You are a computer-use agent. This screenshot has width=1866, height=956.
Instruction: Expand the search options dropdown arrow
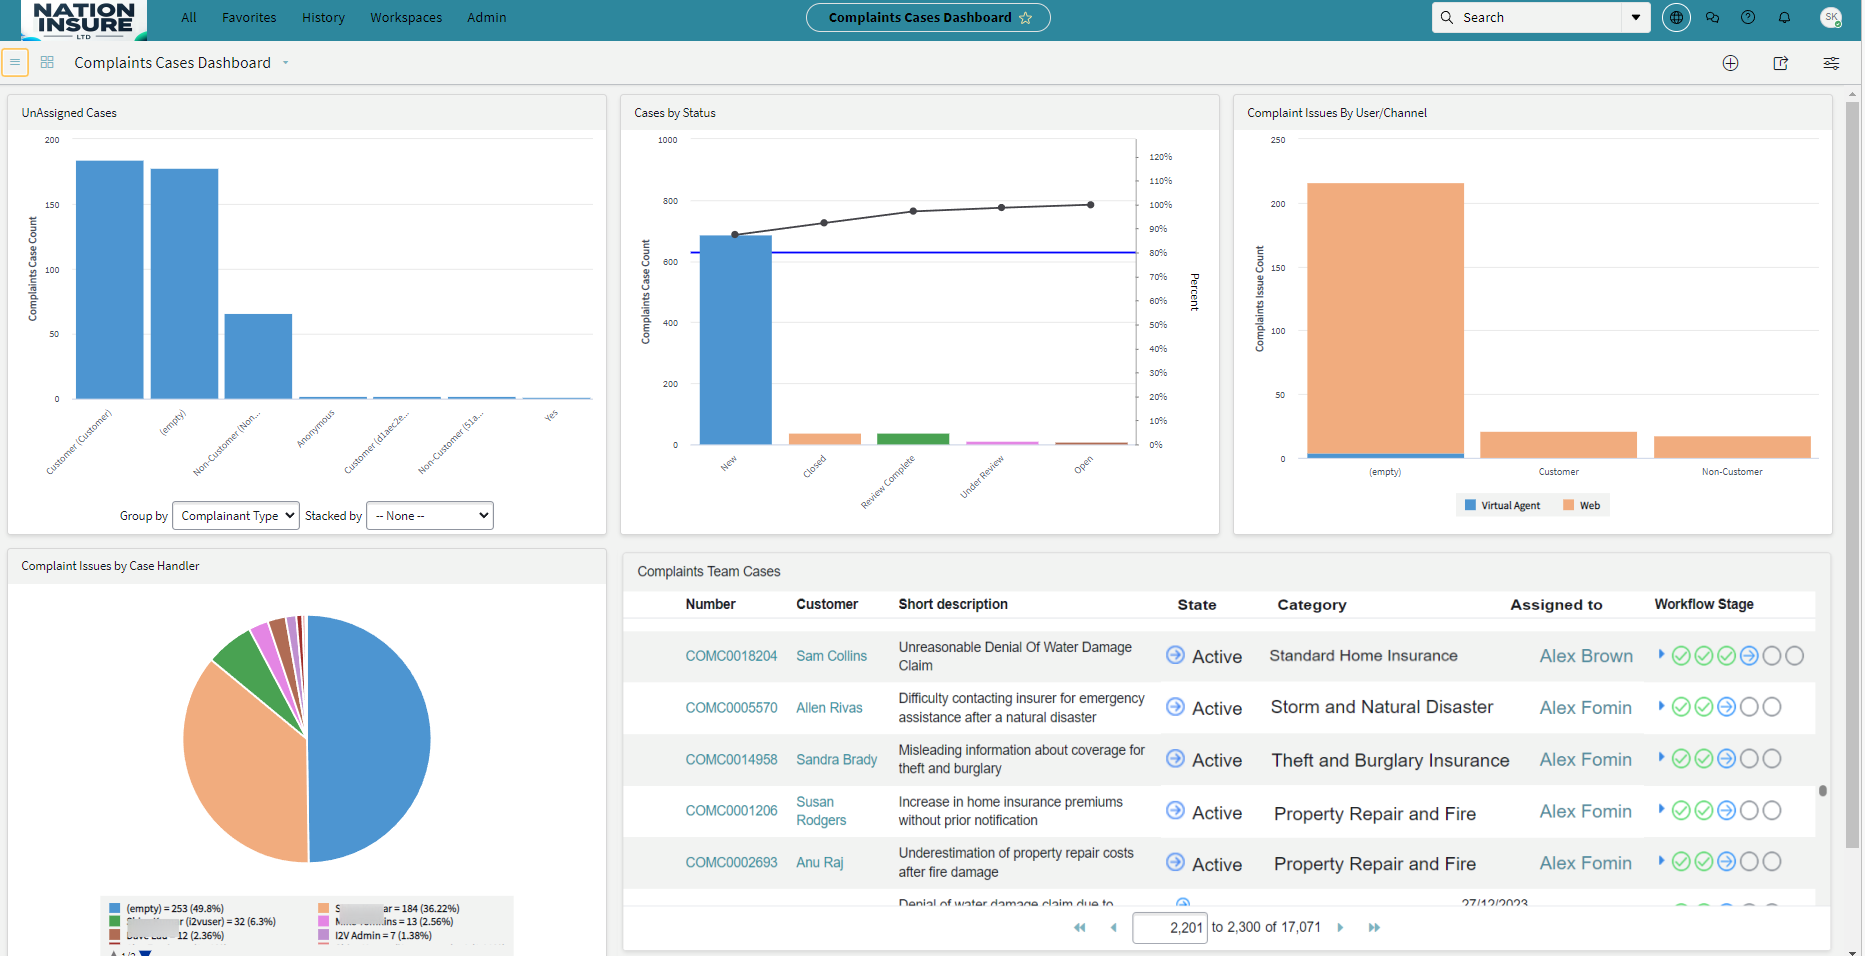[1636, 17]
